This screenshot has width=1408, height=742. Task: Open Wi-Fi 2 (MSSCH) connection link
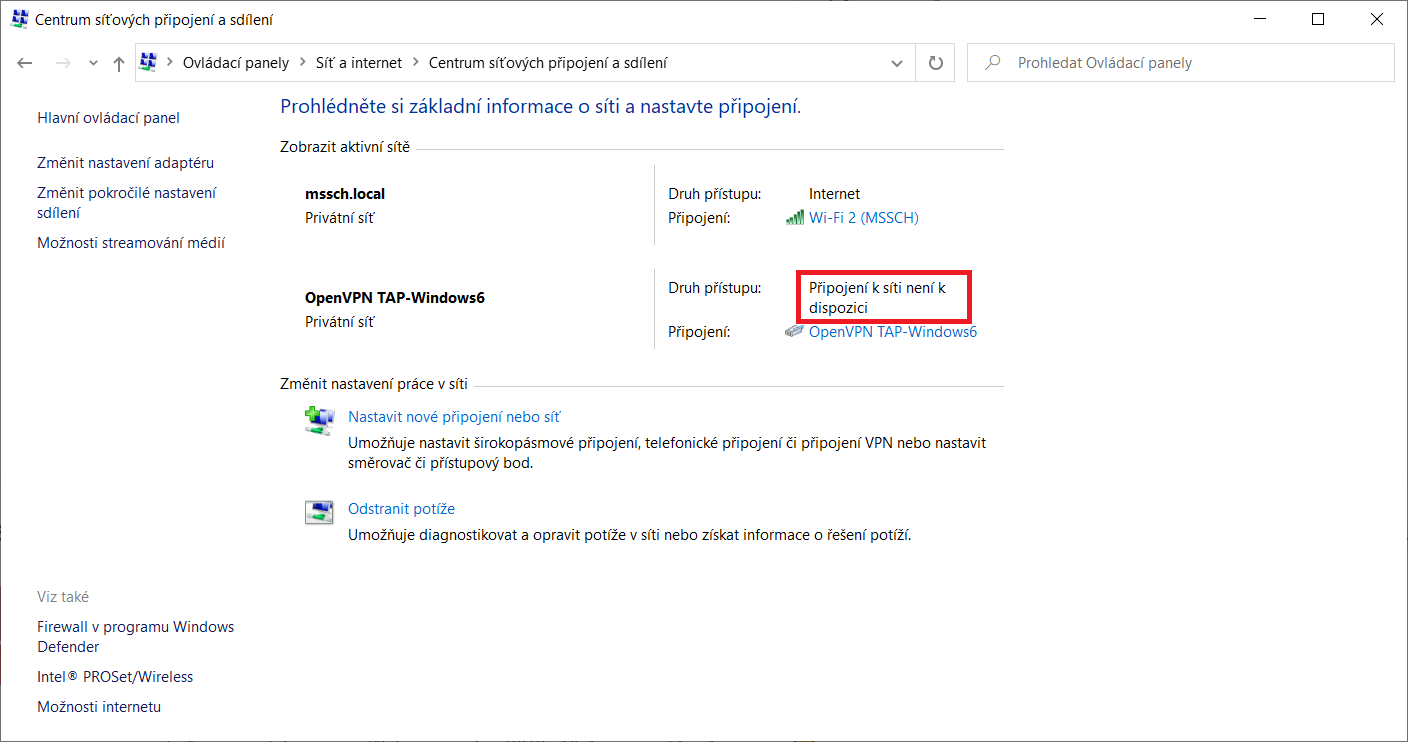863,218
